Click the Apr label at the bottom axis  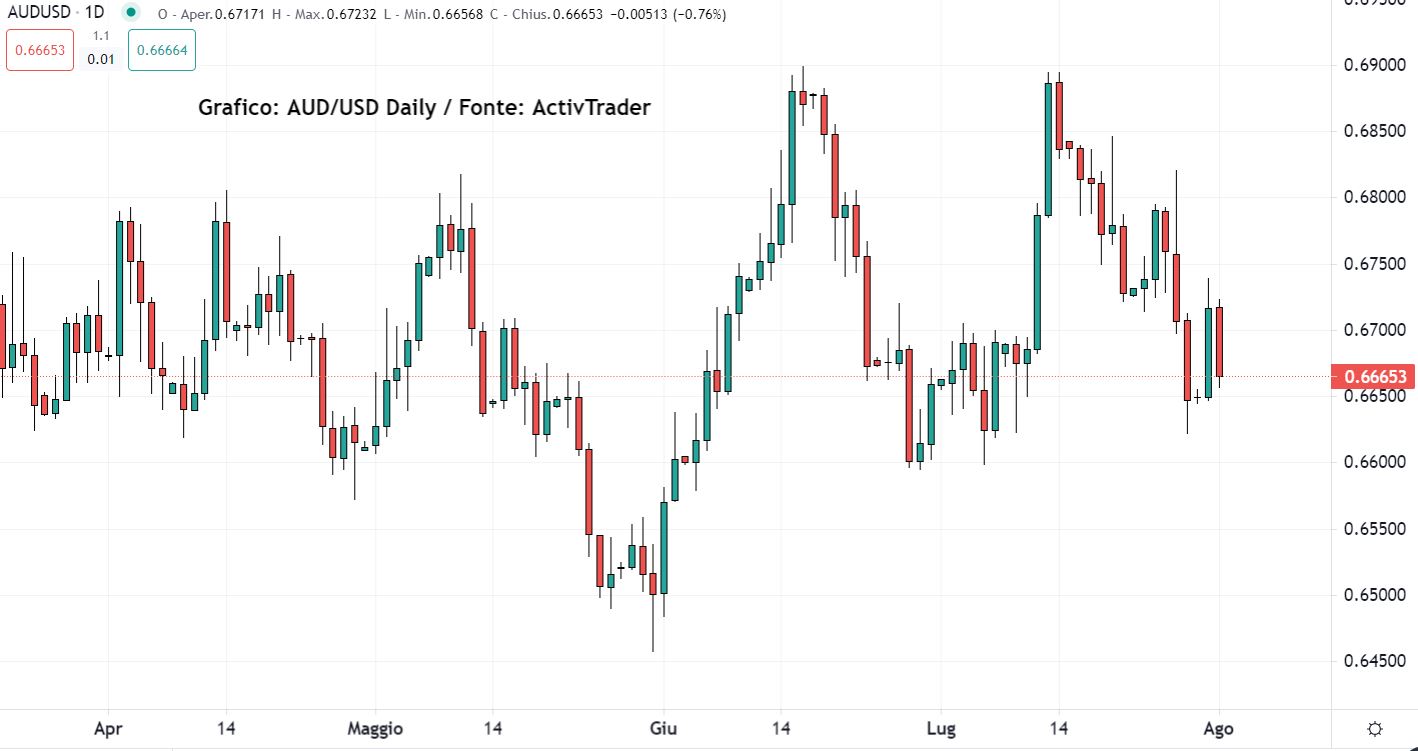[108, 729]
